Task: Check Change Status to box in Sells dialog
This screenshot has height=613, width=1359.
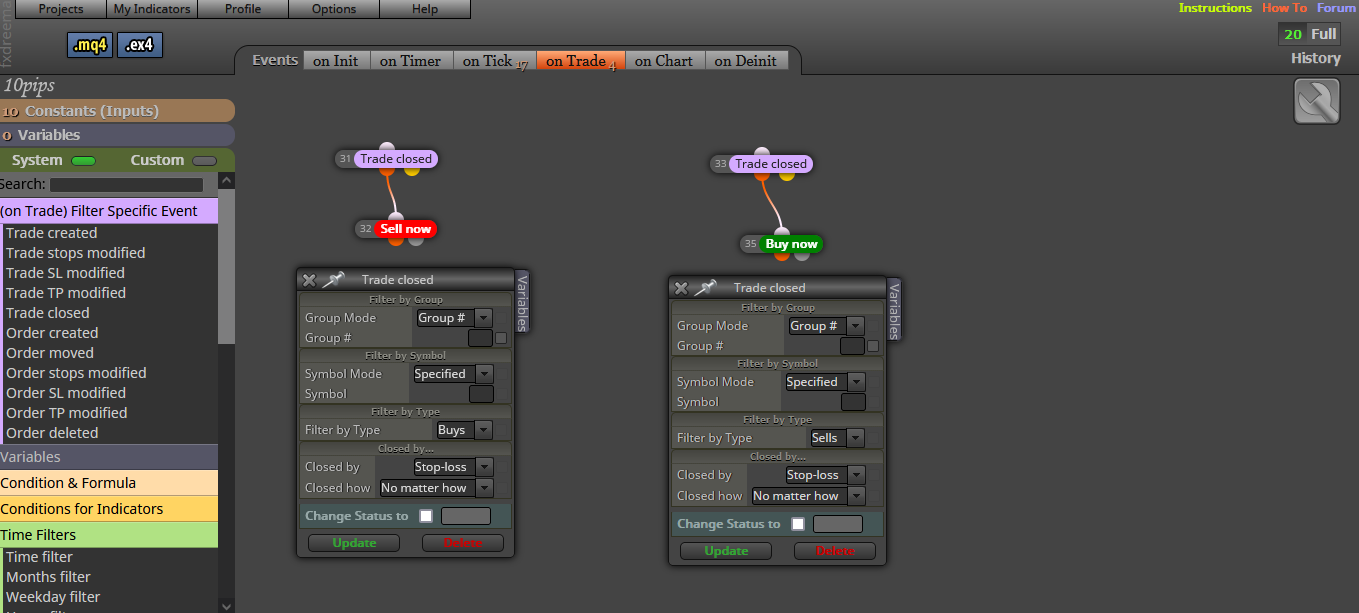Action: [x=798, y=524]
